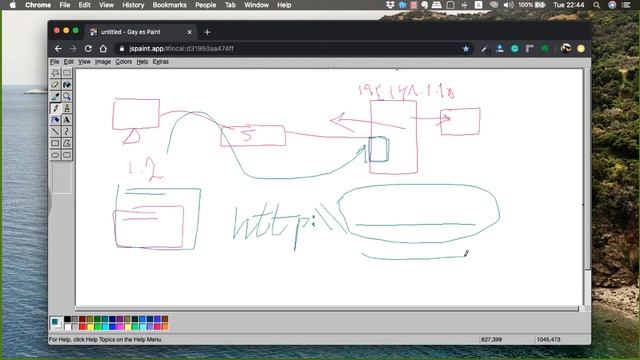Open the green circle extension in Chrome toolbar
Viewport: 640px width, 360px height.
point(515,49)
